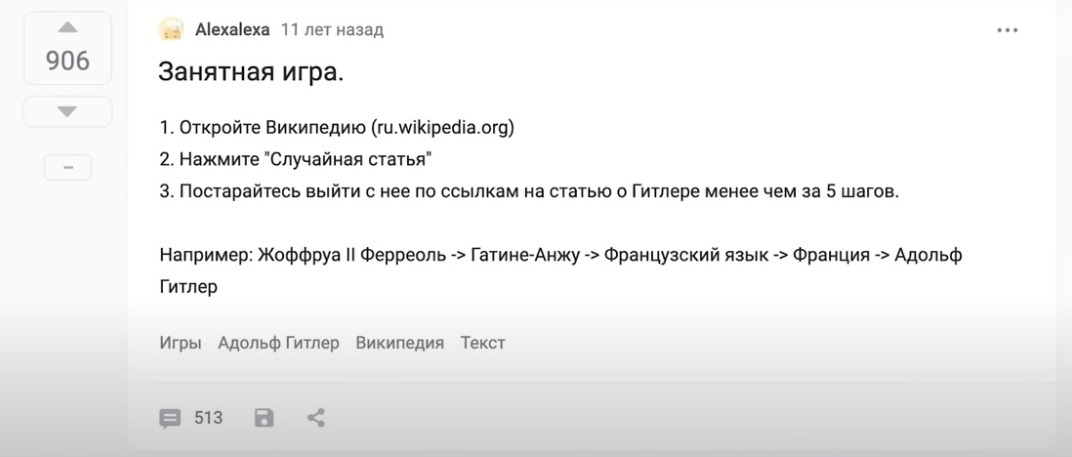Select the "Игры" tag
This screenshot has height=457, width=1072.
click(180, 343)
